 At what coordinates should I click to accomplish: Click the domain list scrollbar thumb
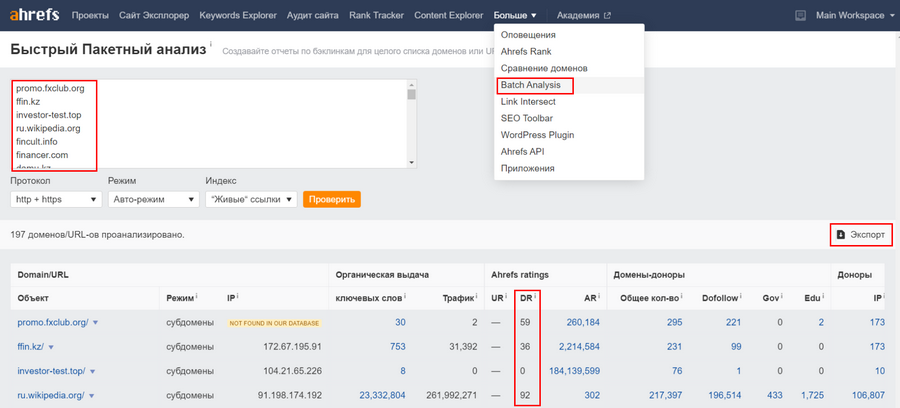pos(411,95)
